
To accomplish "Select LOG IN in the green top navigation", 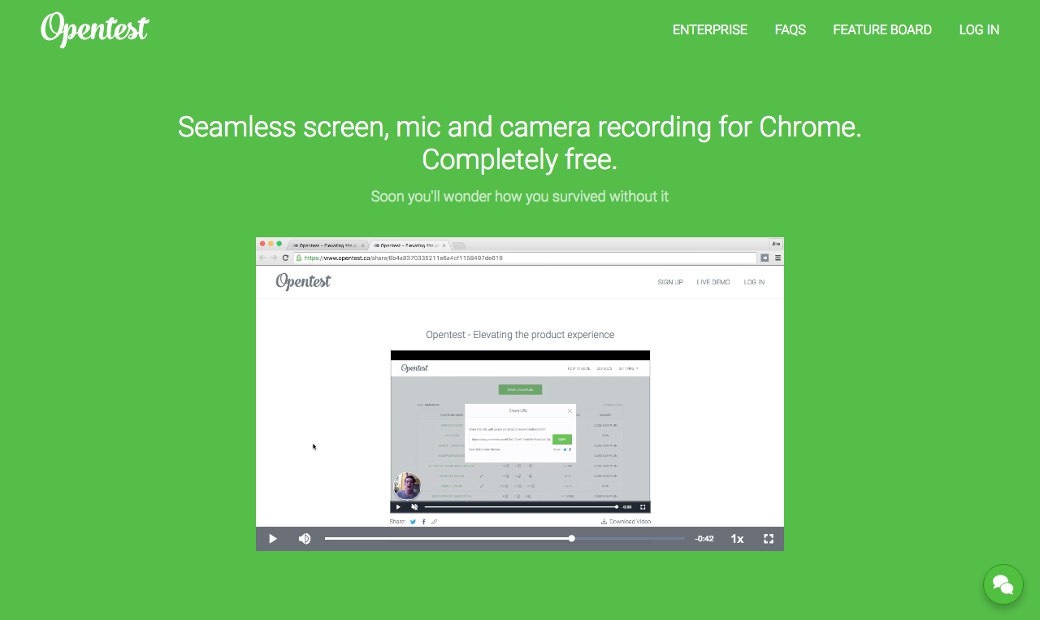I will click(x=979, y=30).
